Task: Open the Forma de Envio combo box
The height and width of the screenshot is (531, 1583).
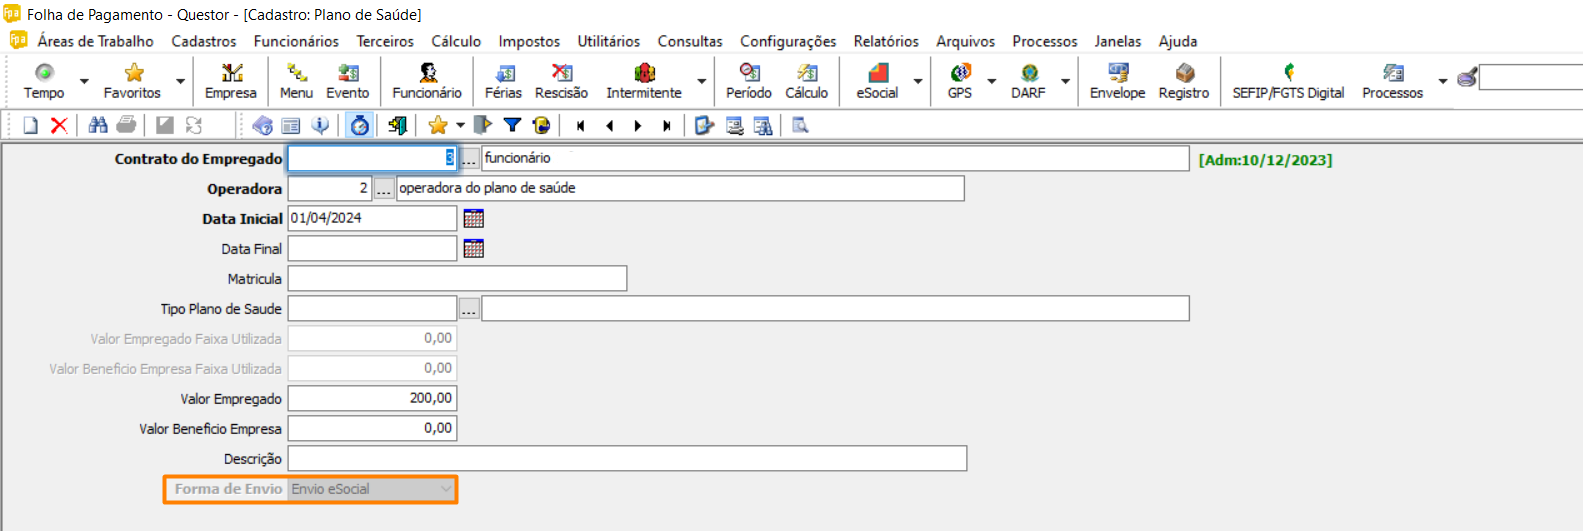Action: coord(372,489)
